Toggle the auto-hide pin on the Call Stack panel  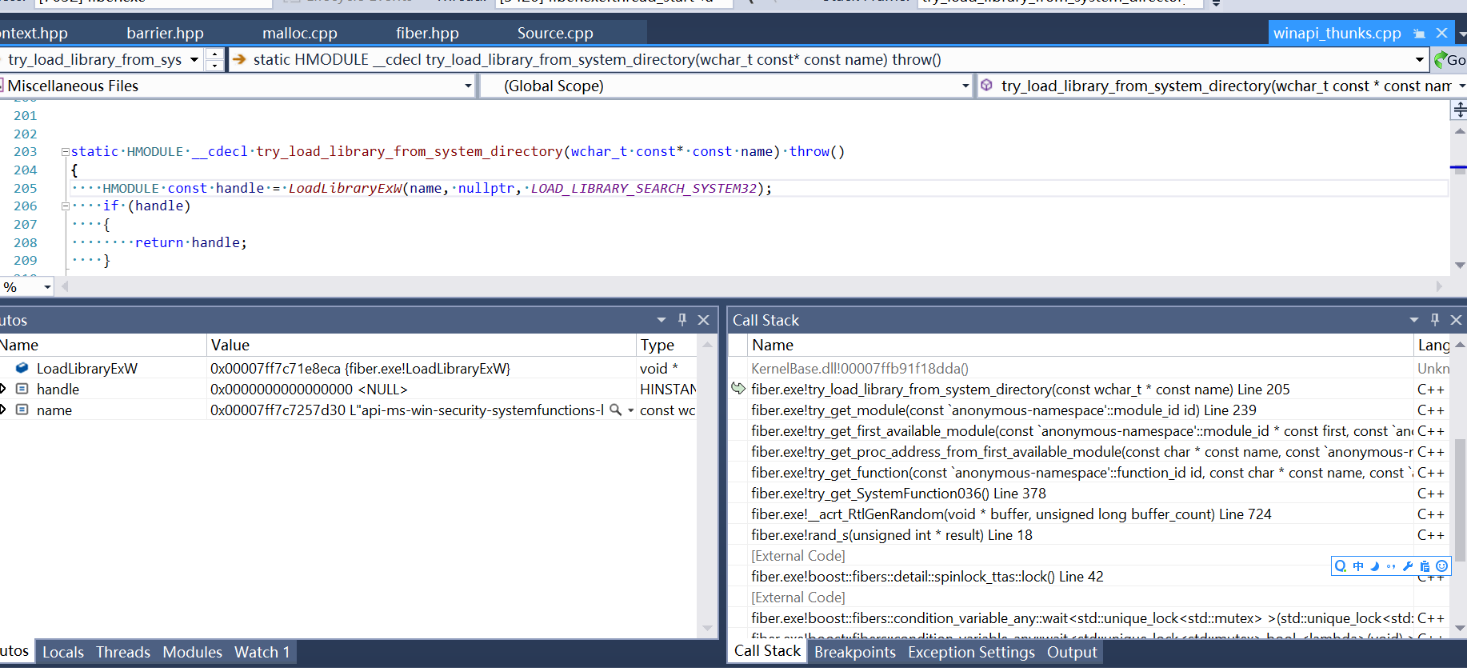[x=1434, y=319]
